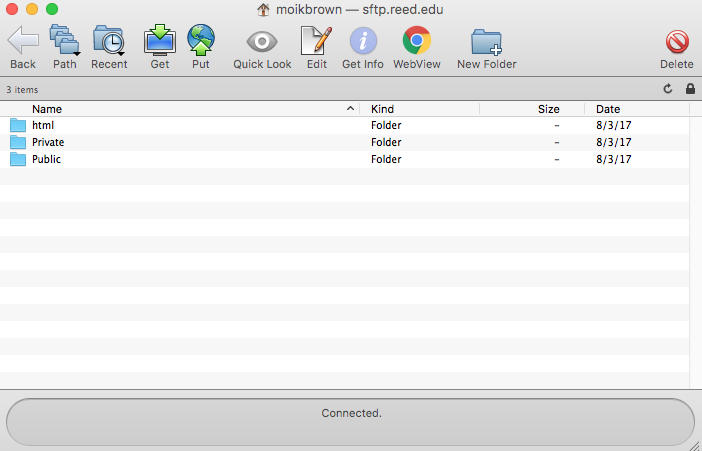Click the refresh icon in status bar
The height and width of the screenshot is (451, 702).
point(668,89)
